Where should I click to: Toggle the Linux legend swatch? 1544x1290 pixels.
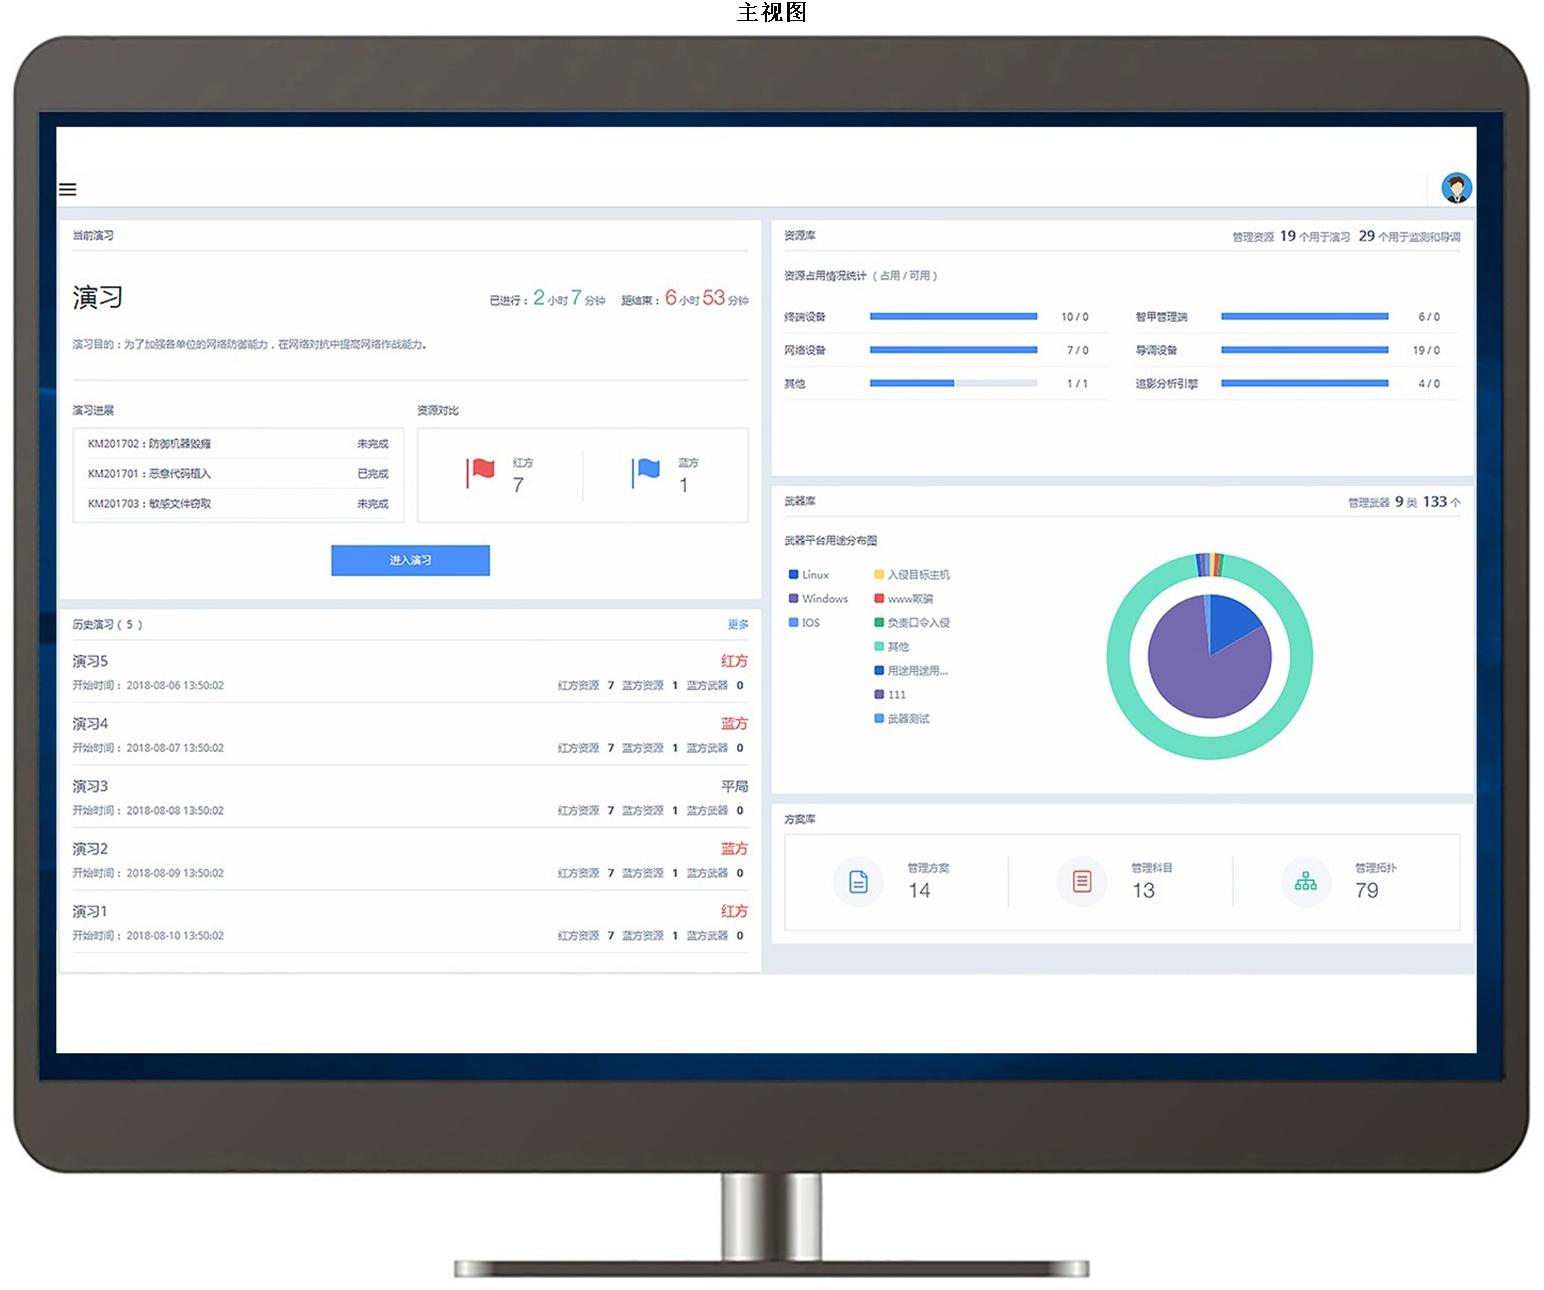coord(794,575)
